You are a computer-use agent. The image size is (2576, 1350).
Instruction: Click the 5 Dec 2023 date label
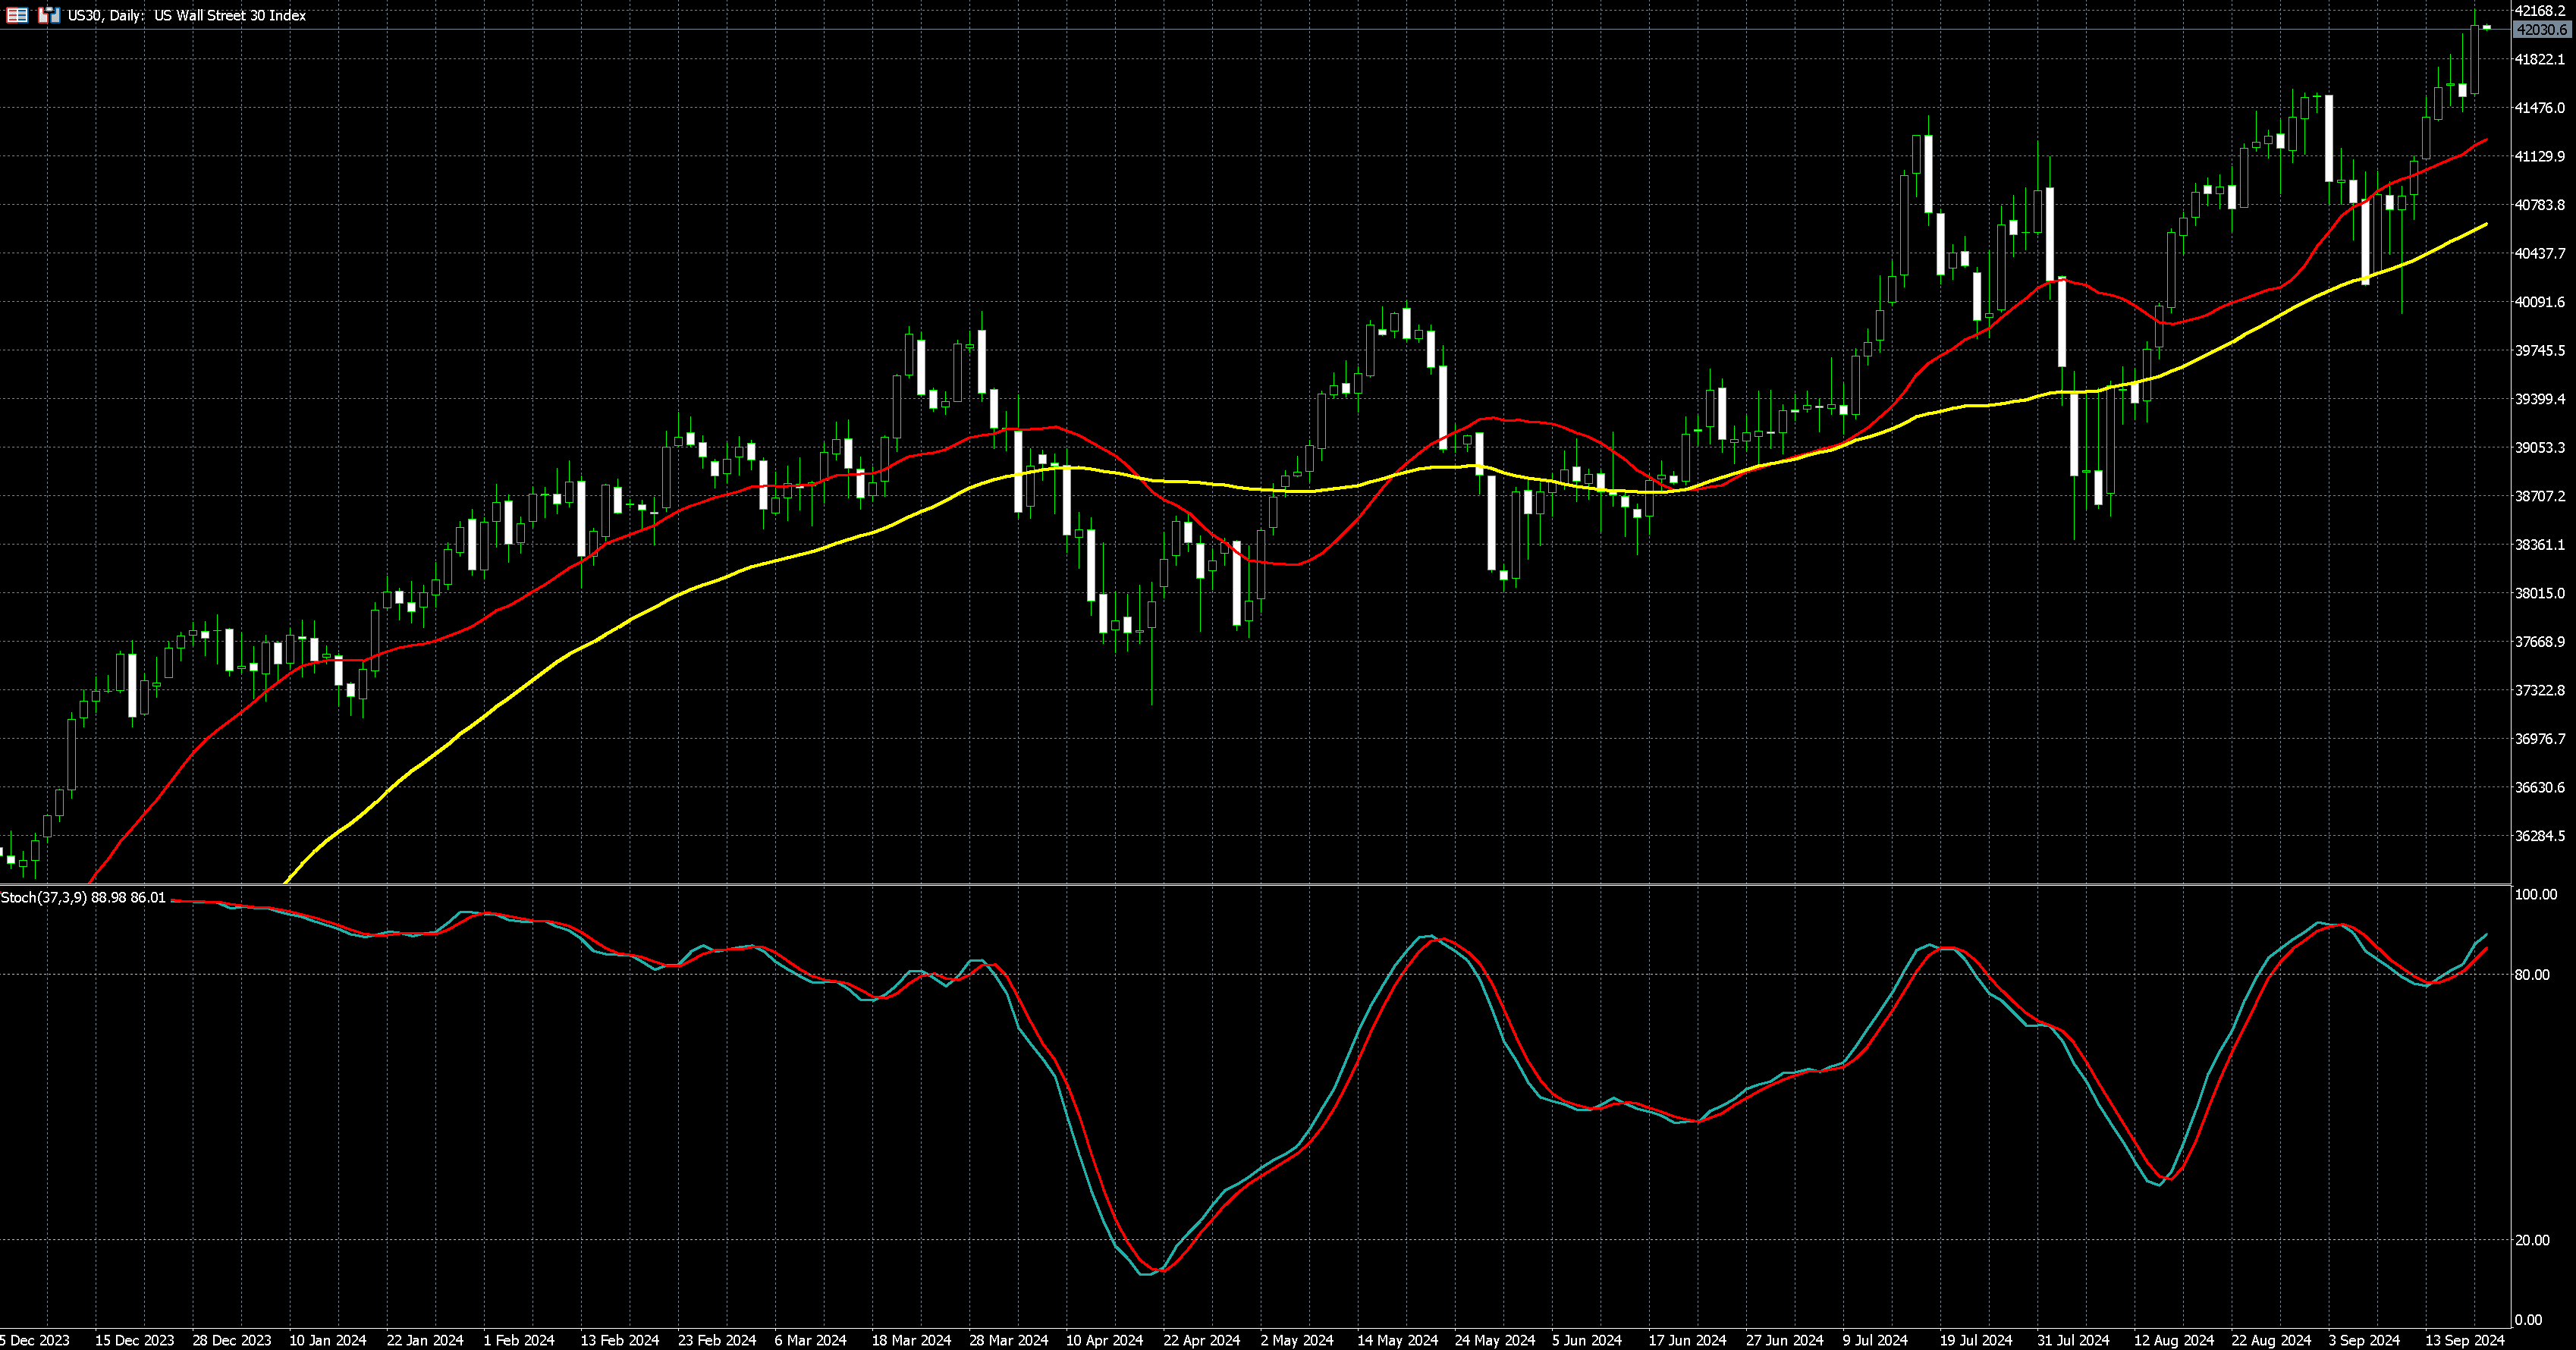[35, 1340]
